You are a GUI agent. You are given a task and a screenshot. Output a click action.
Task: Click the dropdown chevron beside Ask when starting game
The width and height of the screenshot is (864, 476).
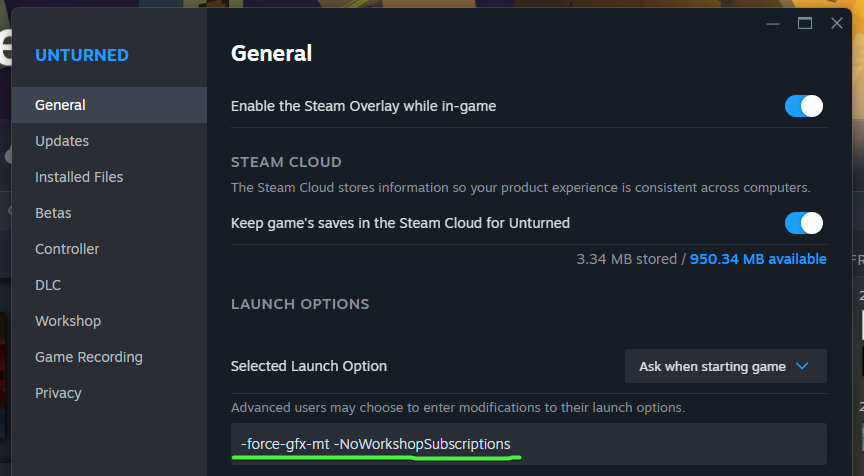[801, 366]
